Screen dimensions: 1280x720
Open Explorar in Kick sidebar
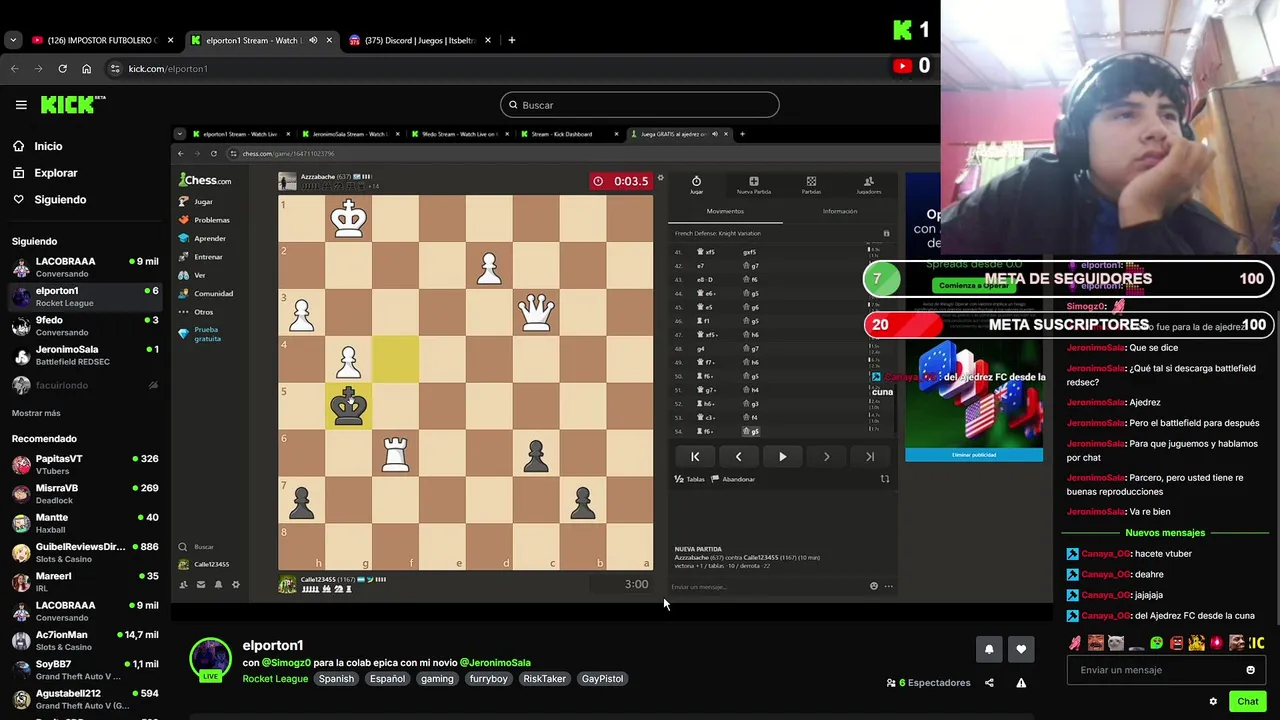tap(55, 173)
